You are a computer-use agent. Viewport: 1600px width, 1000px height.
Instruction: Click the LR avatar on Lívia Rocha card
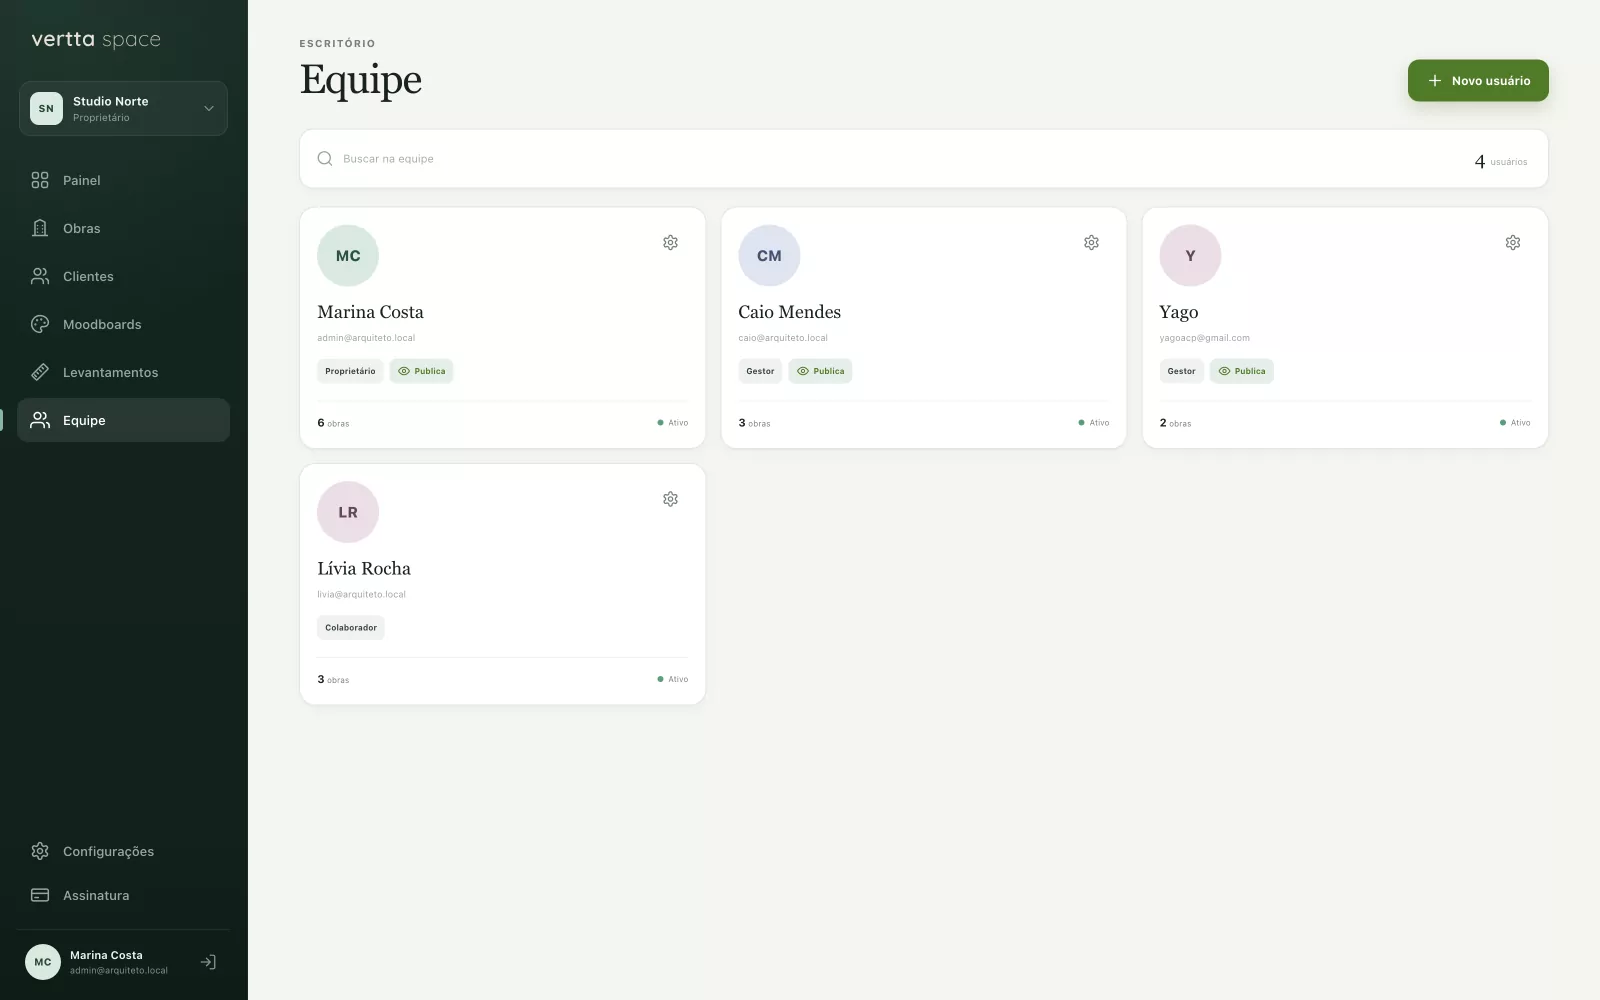click(348, 512)
